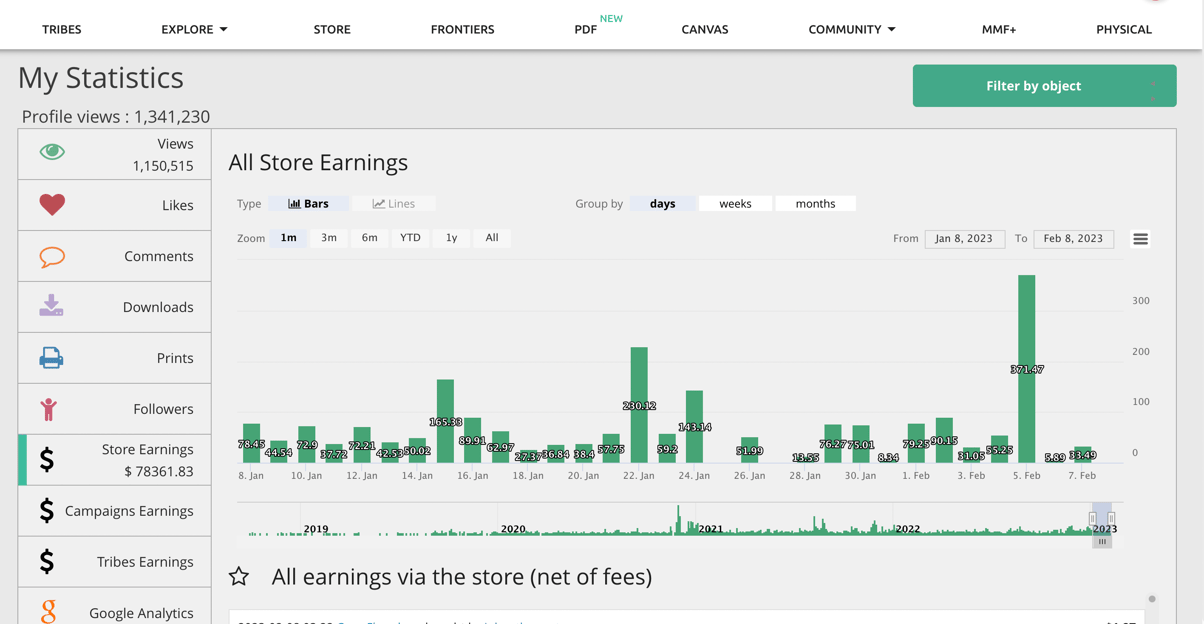
Task: Click the green eye Views icon
Action: 52,152
